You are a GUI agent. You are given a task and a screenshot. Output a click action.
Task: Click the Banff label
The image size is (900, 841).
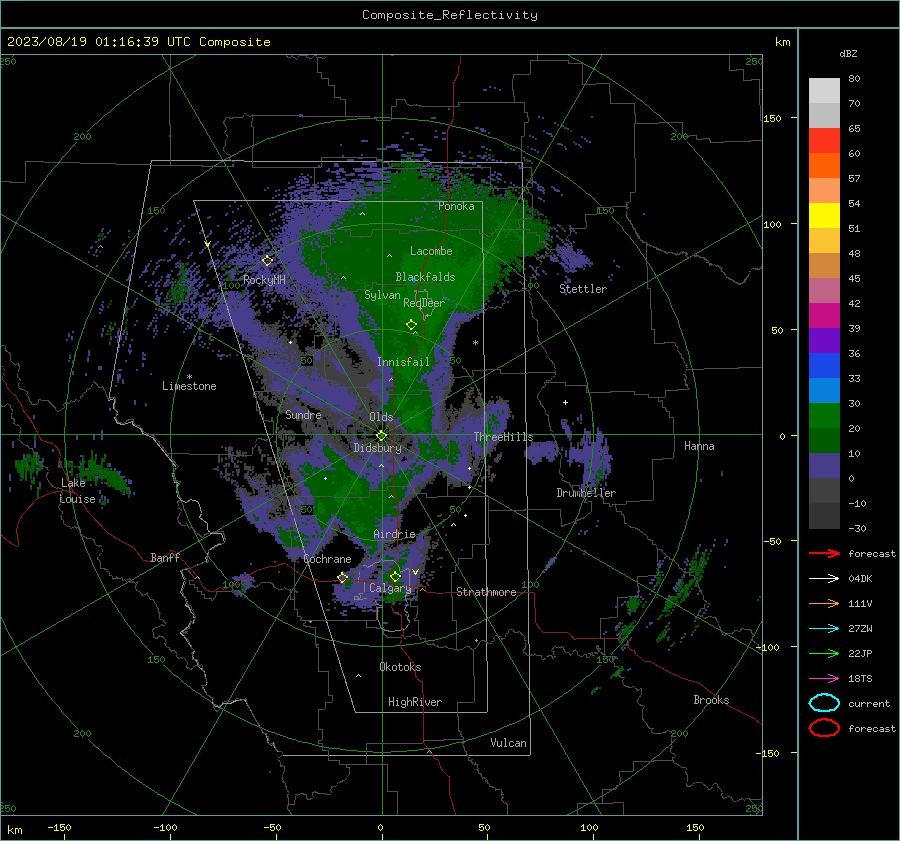coord(165,557)
